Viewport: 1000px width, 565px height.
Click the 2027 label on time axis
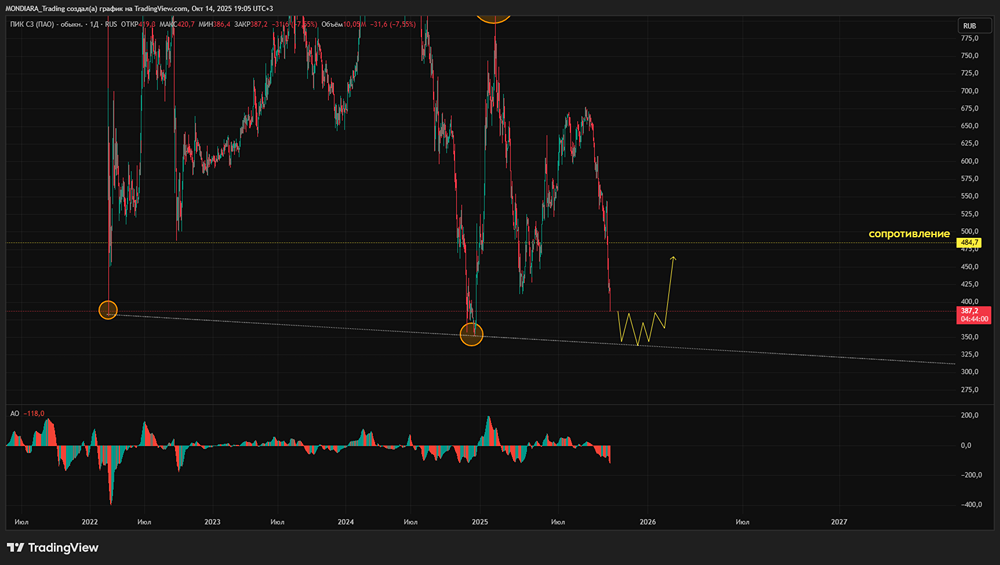pyautogui.click(x=839, y=522)
